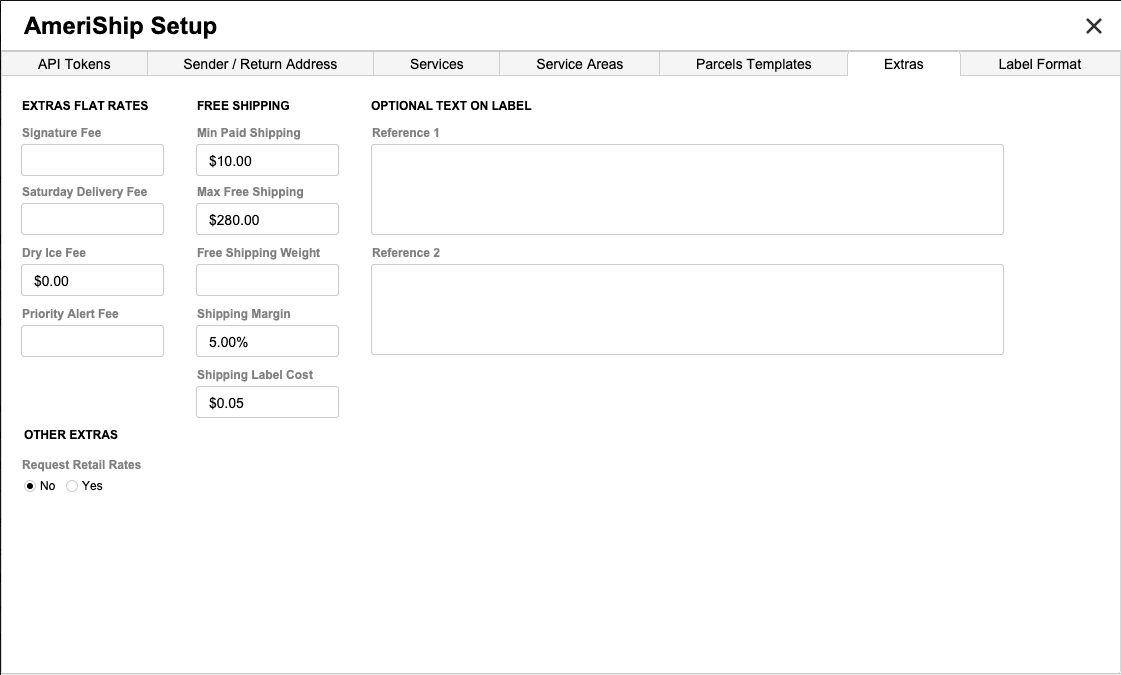The height and width of the screenshot is (675, 1121).
Task: Edit the Min Paid Shipping amount
Action: click(x=267, y=160)
